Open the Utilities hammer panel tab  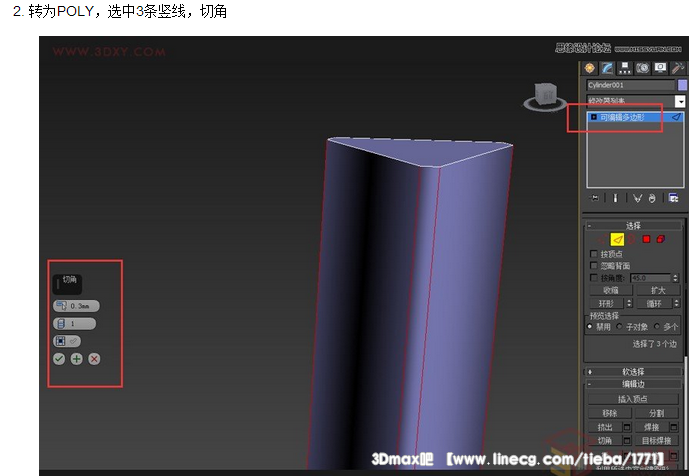point(677,68)
